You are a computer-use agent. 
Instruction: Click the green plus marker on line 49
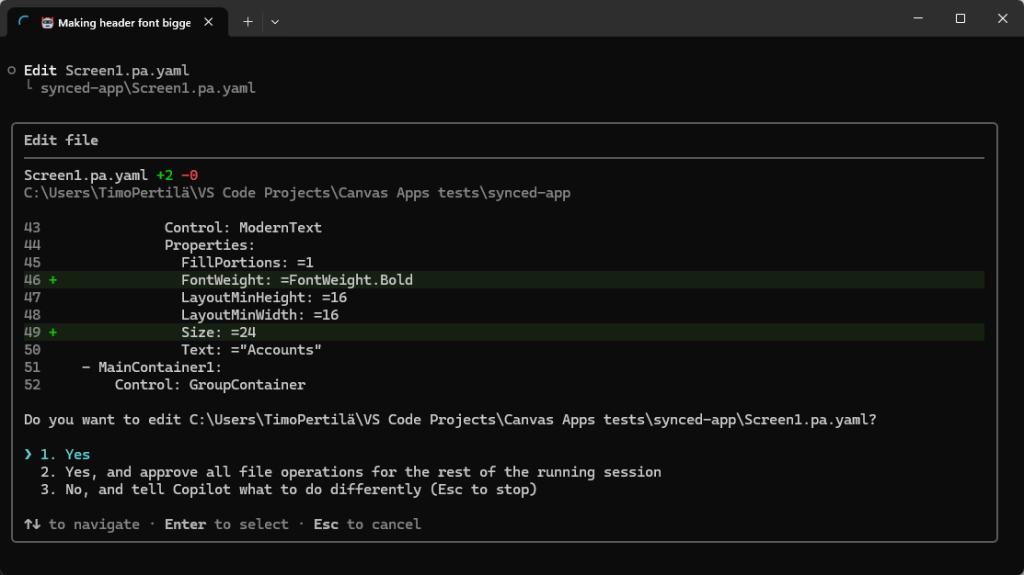[52, 332]
